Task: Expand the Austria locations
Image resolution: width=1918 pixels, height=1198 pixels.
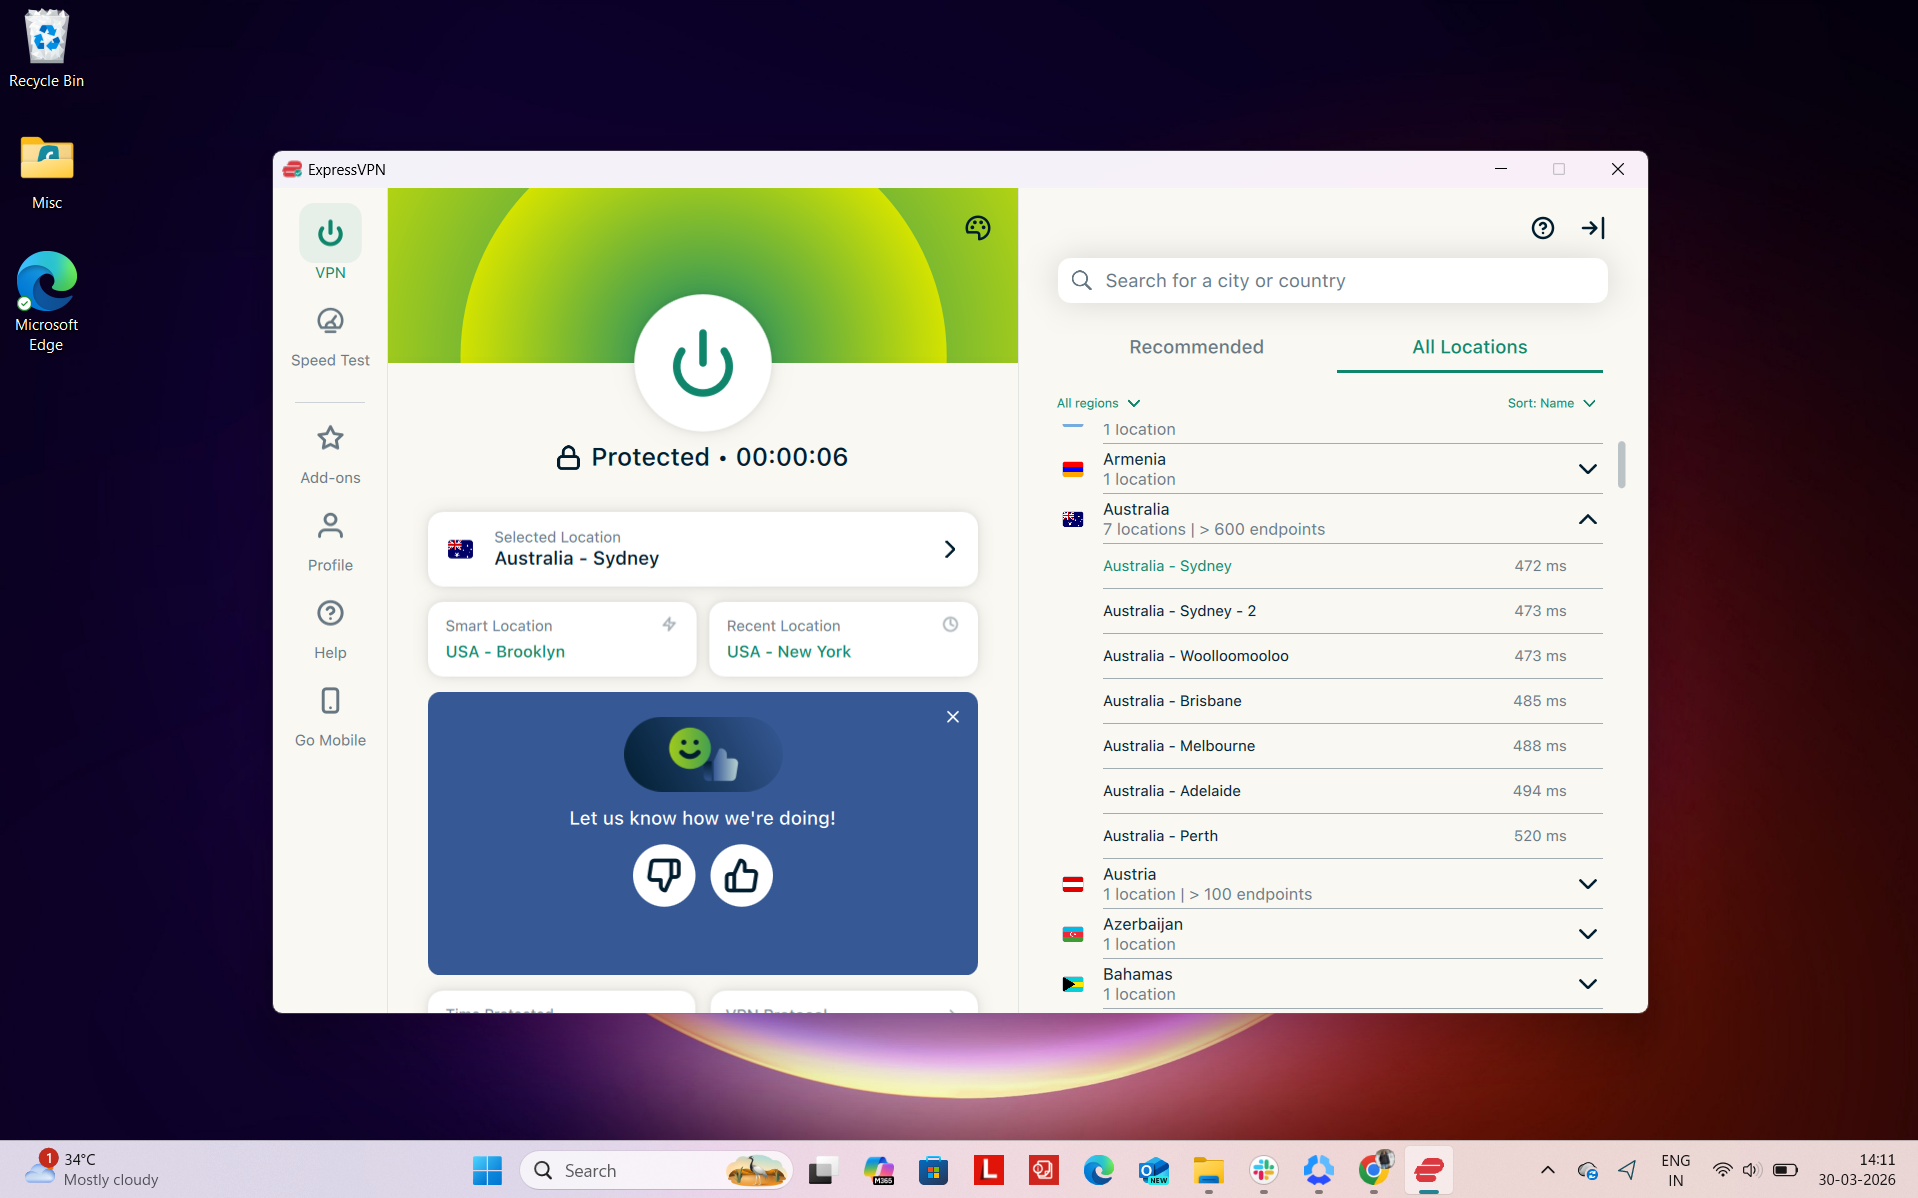Action: [x=1587, y=883]
